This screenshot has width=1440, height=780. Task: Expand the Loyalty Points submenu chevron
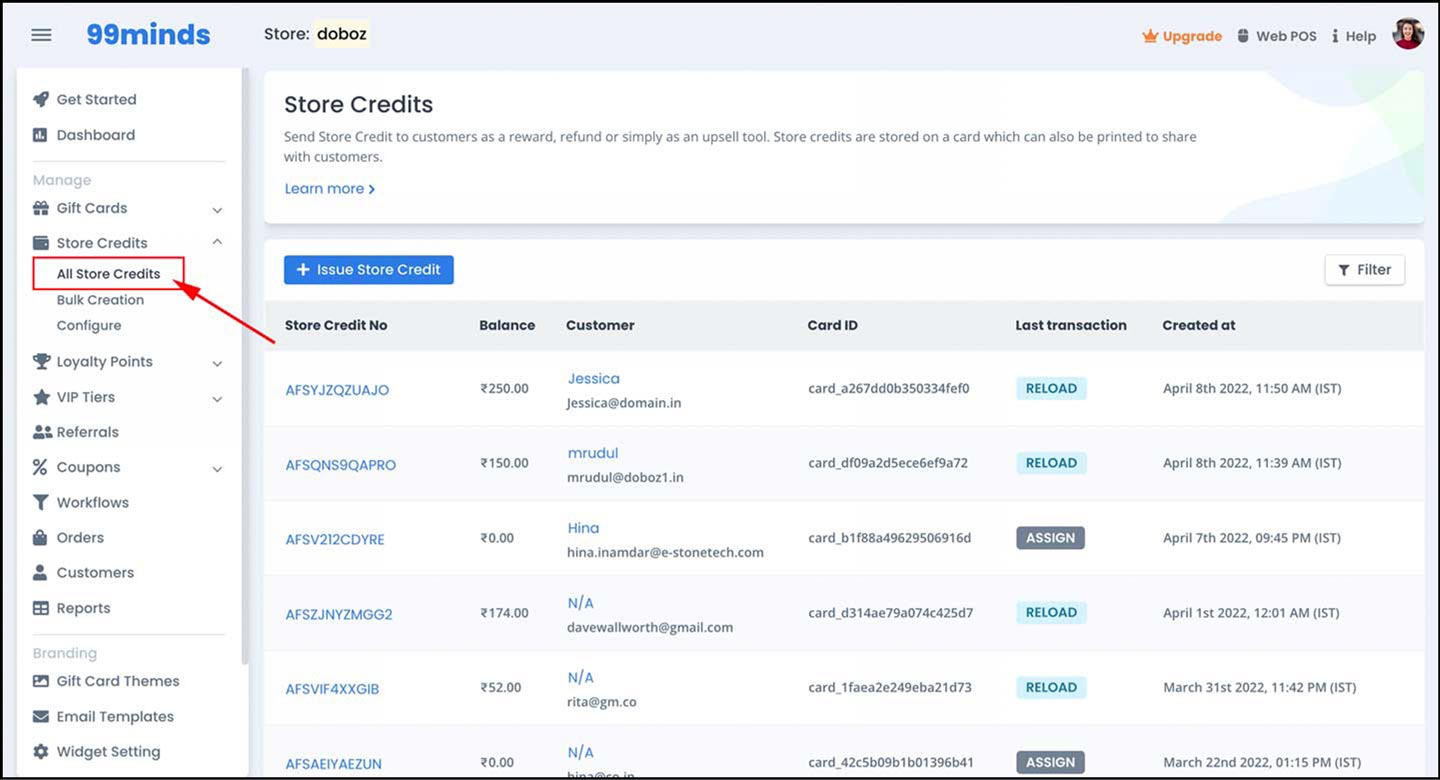click(x=217, y=364)
